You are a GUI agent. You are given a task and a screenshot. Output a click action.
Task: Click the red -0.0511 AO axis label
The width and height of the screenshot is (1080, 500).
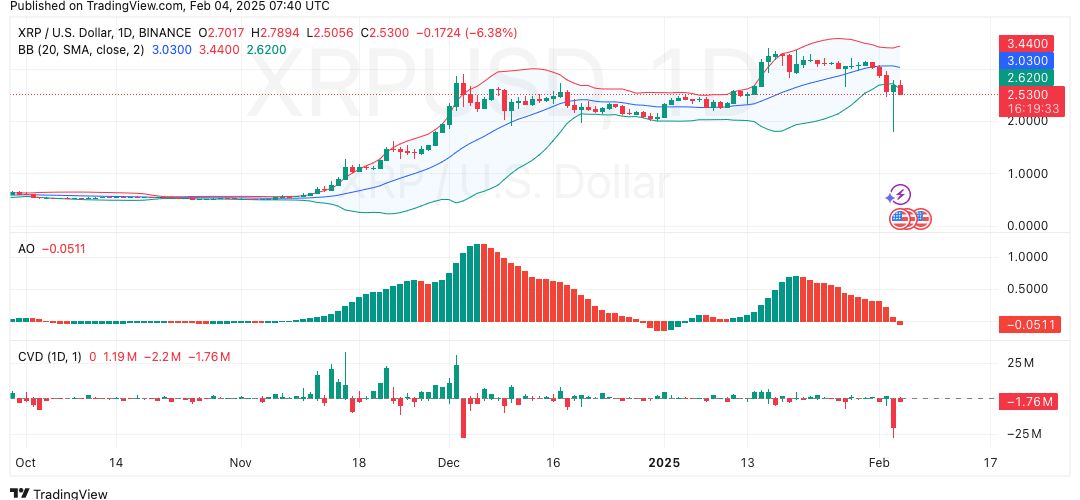[1028, 324]
